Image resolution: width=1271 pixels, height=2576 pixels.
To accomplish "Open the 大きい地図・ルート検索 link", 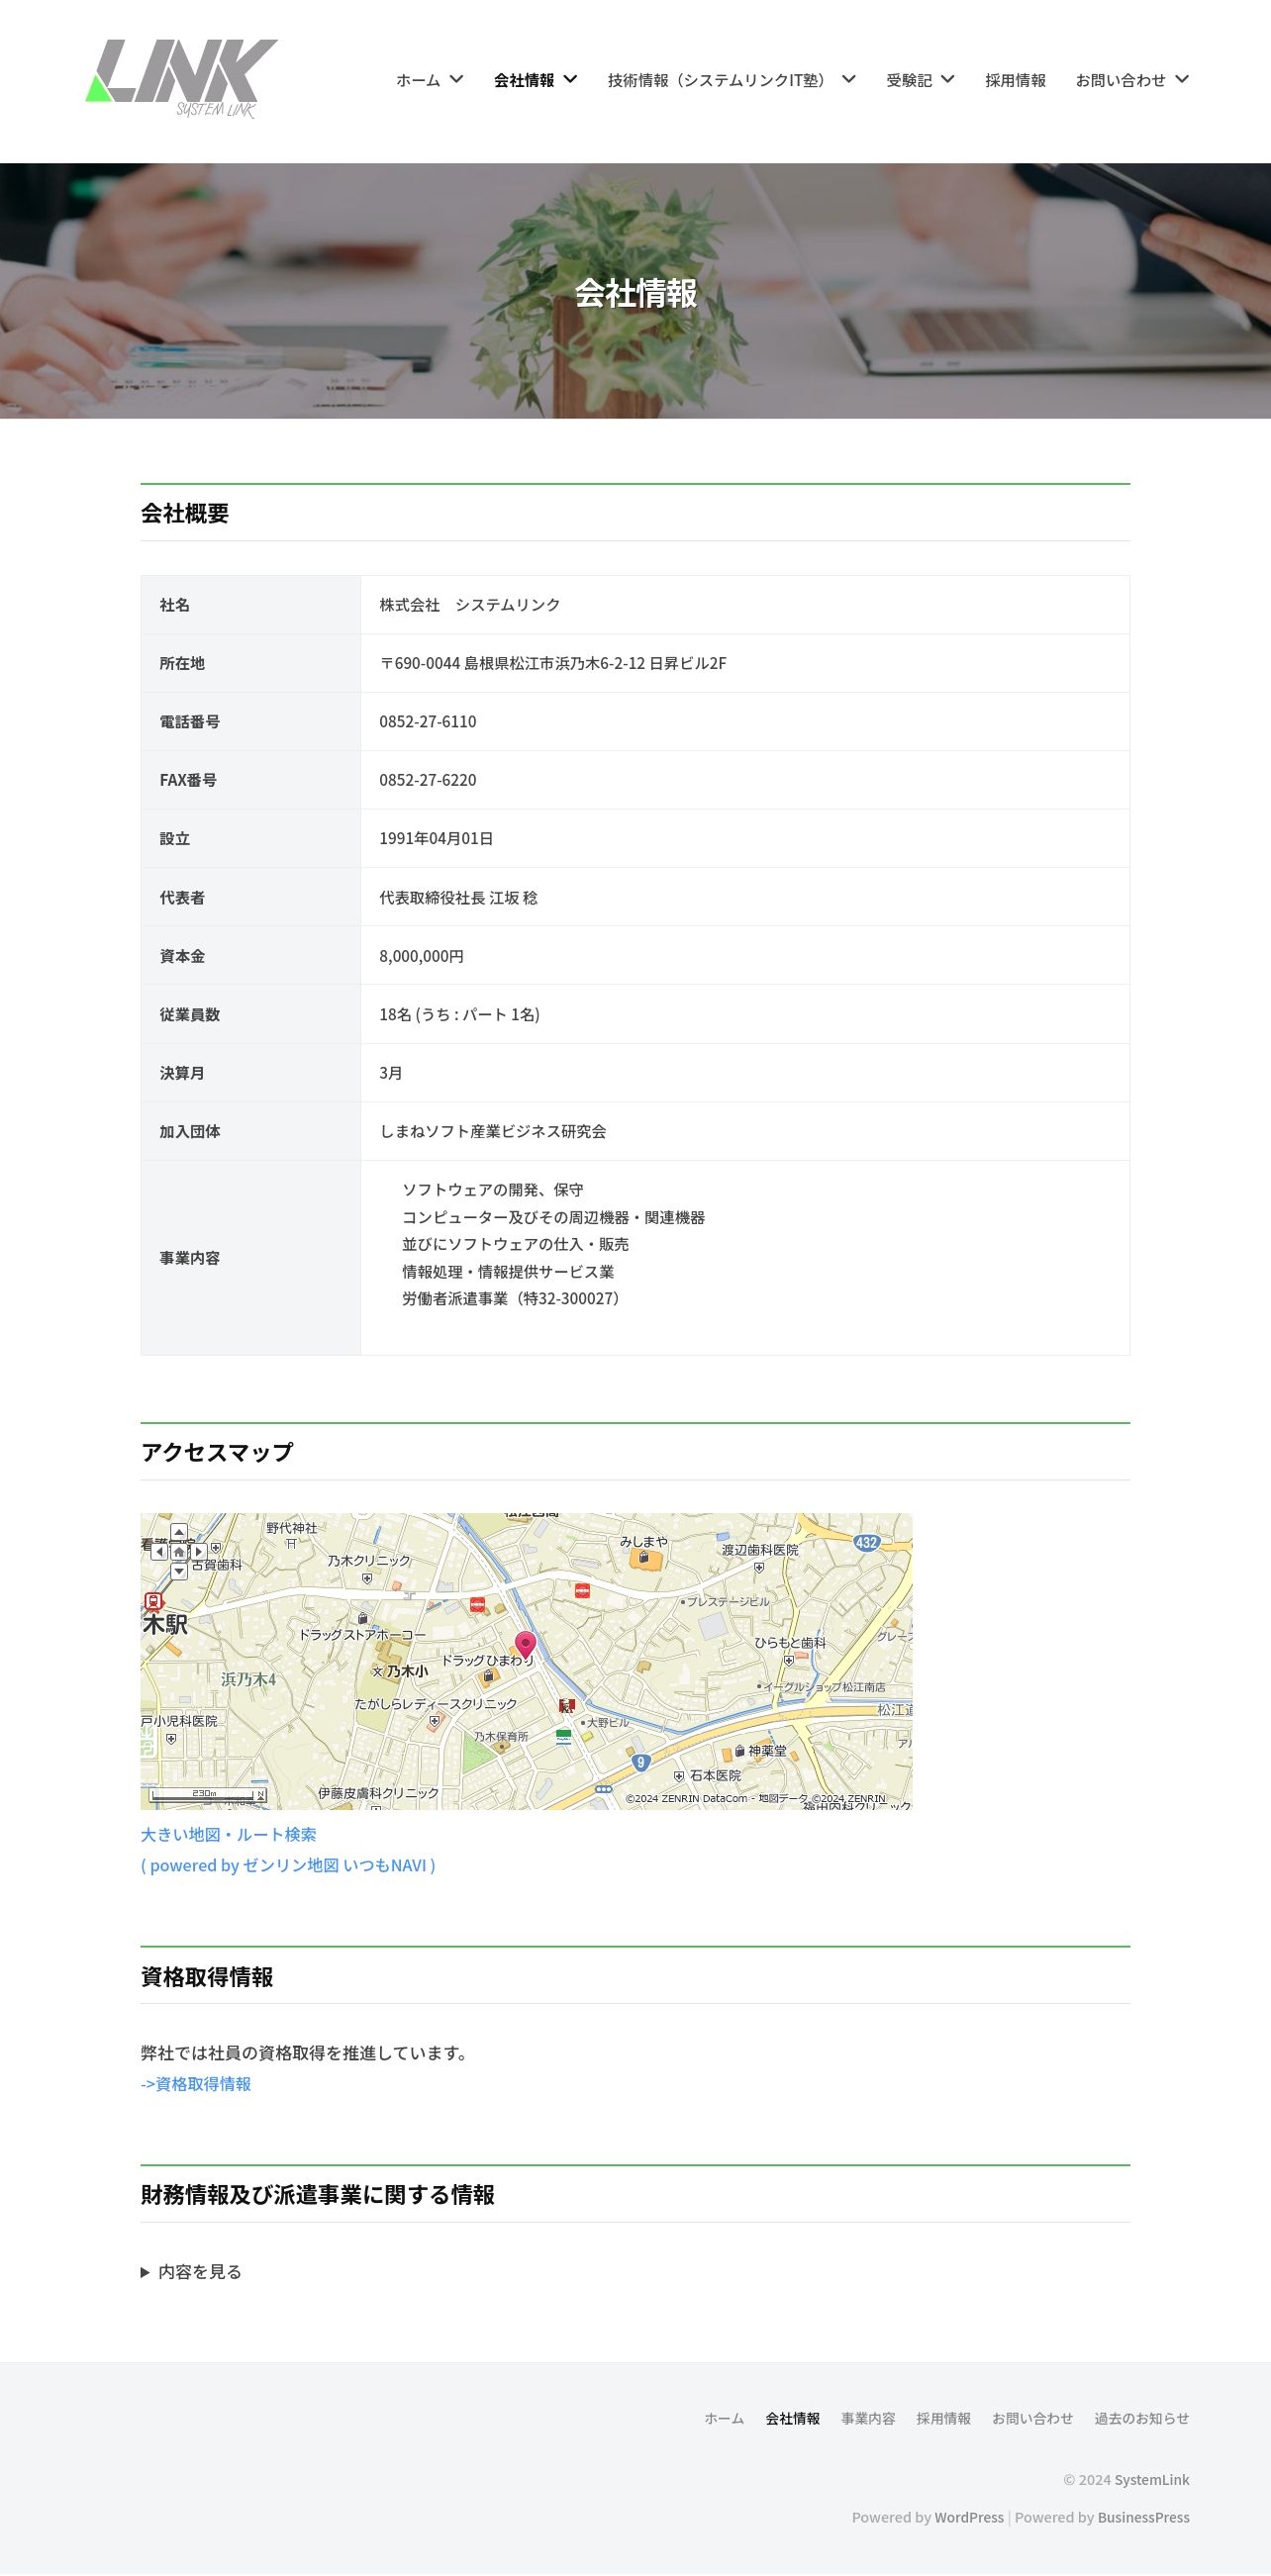I will (x=228, y=1834).
